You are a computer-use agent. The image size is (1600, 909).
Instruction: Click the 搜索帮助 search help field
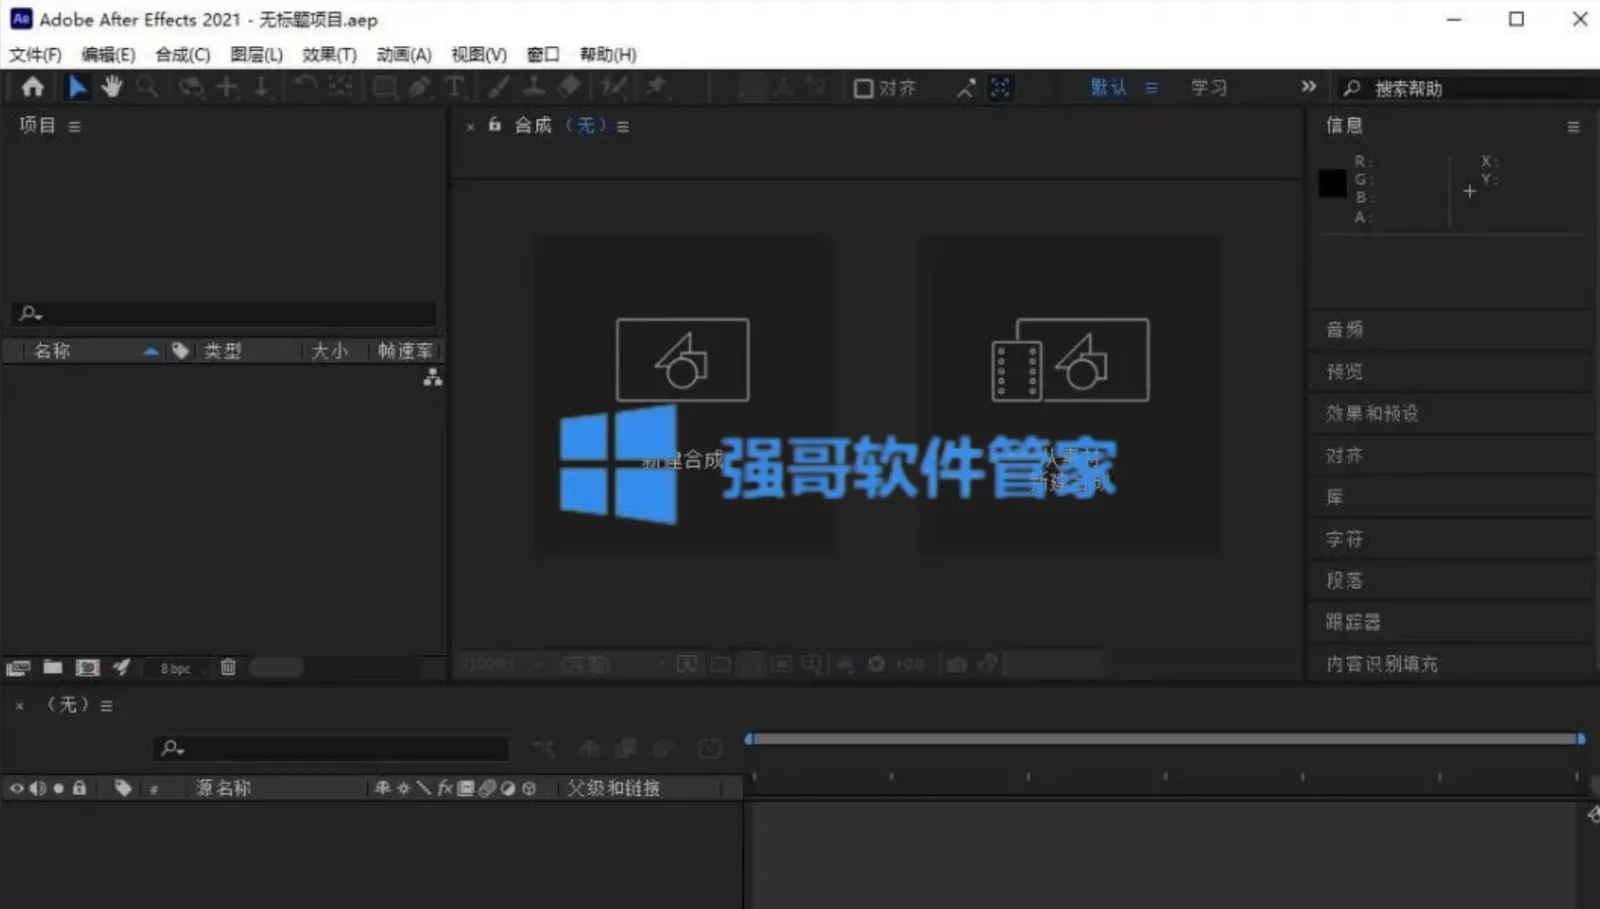click(x=1467, y=88)
